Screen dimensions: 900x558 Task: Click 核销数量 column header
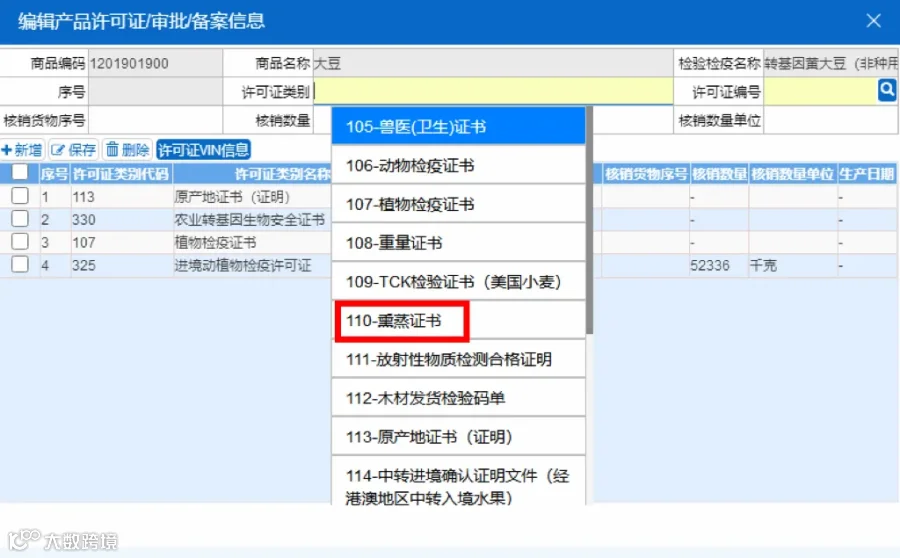[719, 174]
